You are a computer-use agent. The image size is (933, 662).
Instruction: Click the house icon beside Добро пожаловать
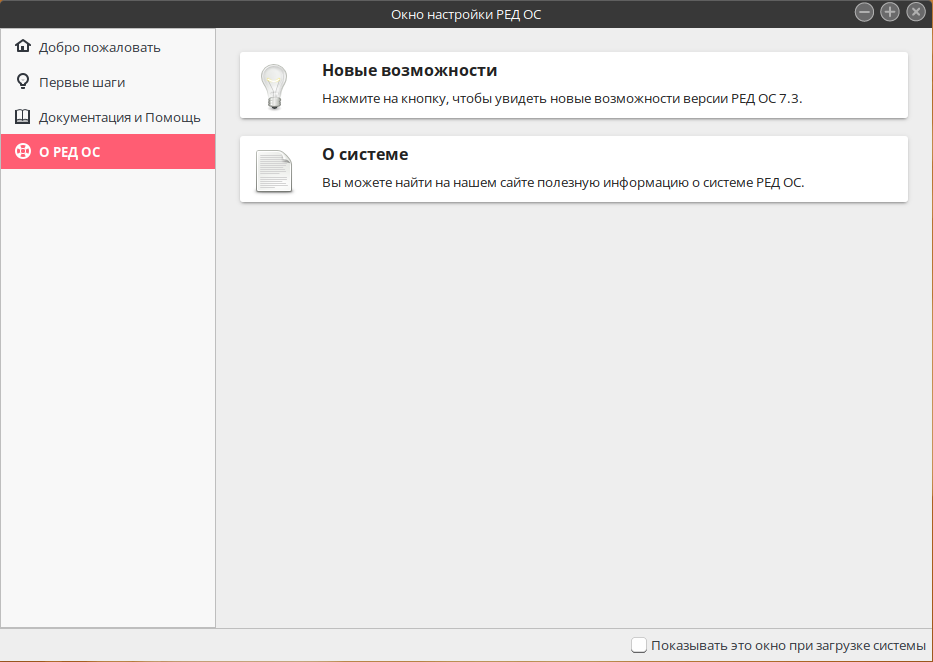pyautogui.click(x=23, y=46)
